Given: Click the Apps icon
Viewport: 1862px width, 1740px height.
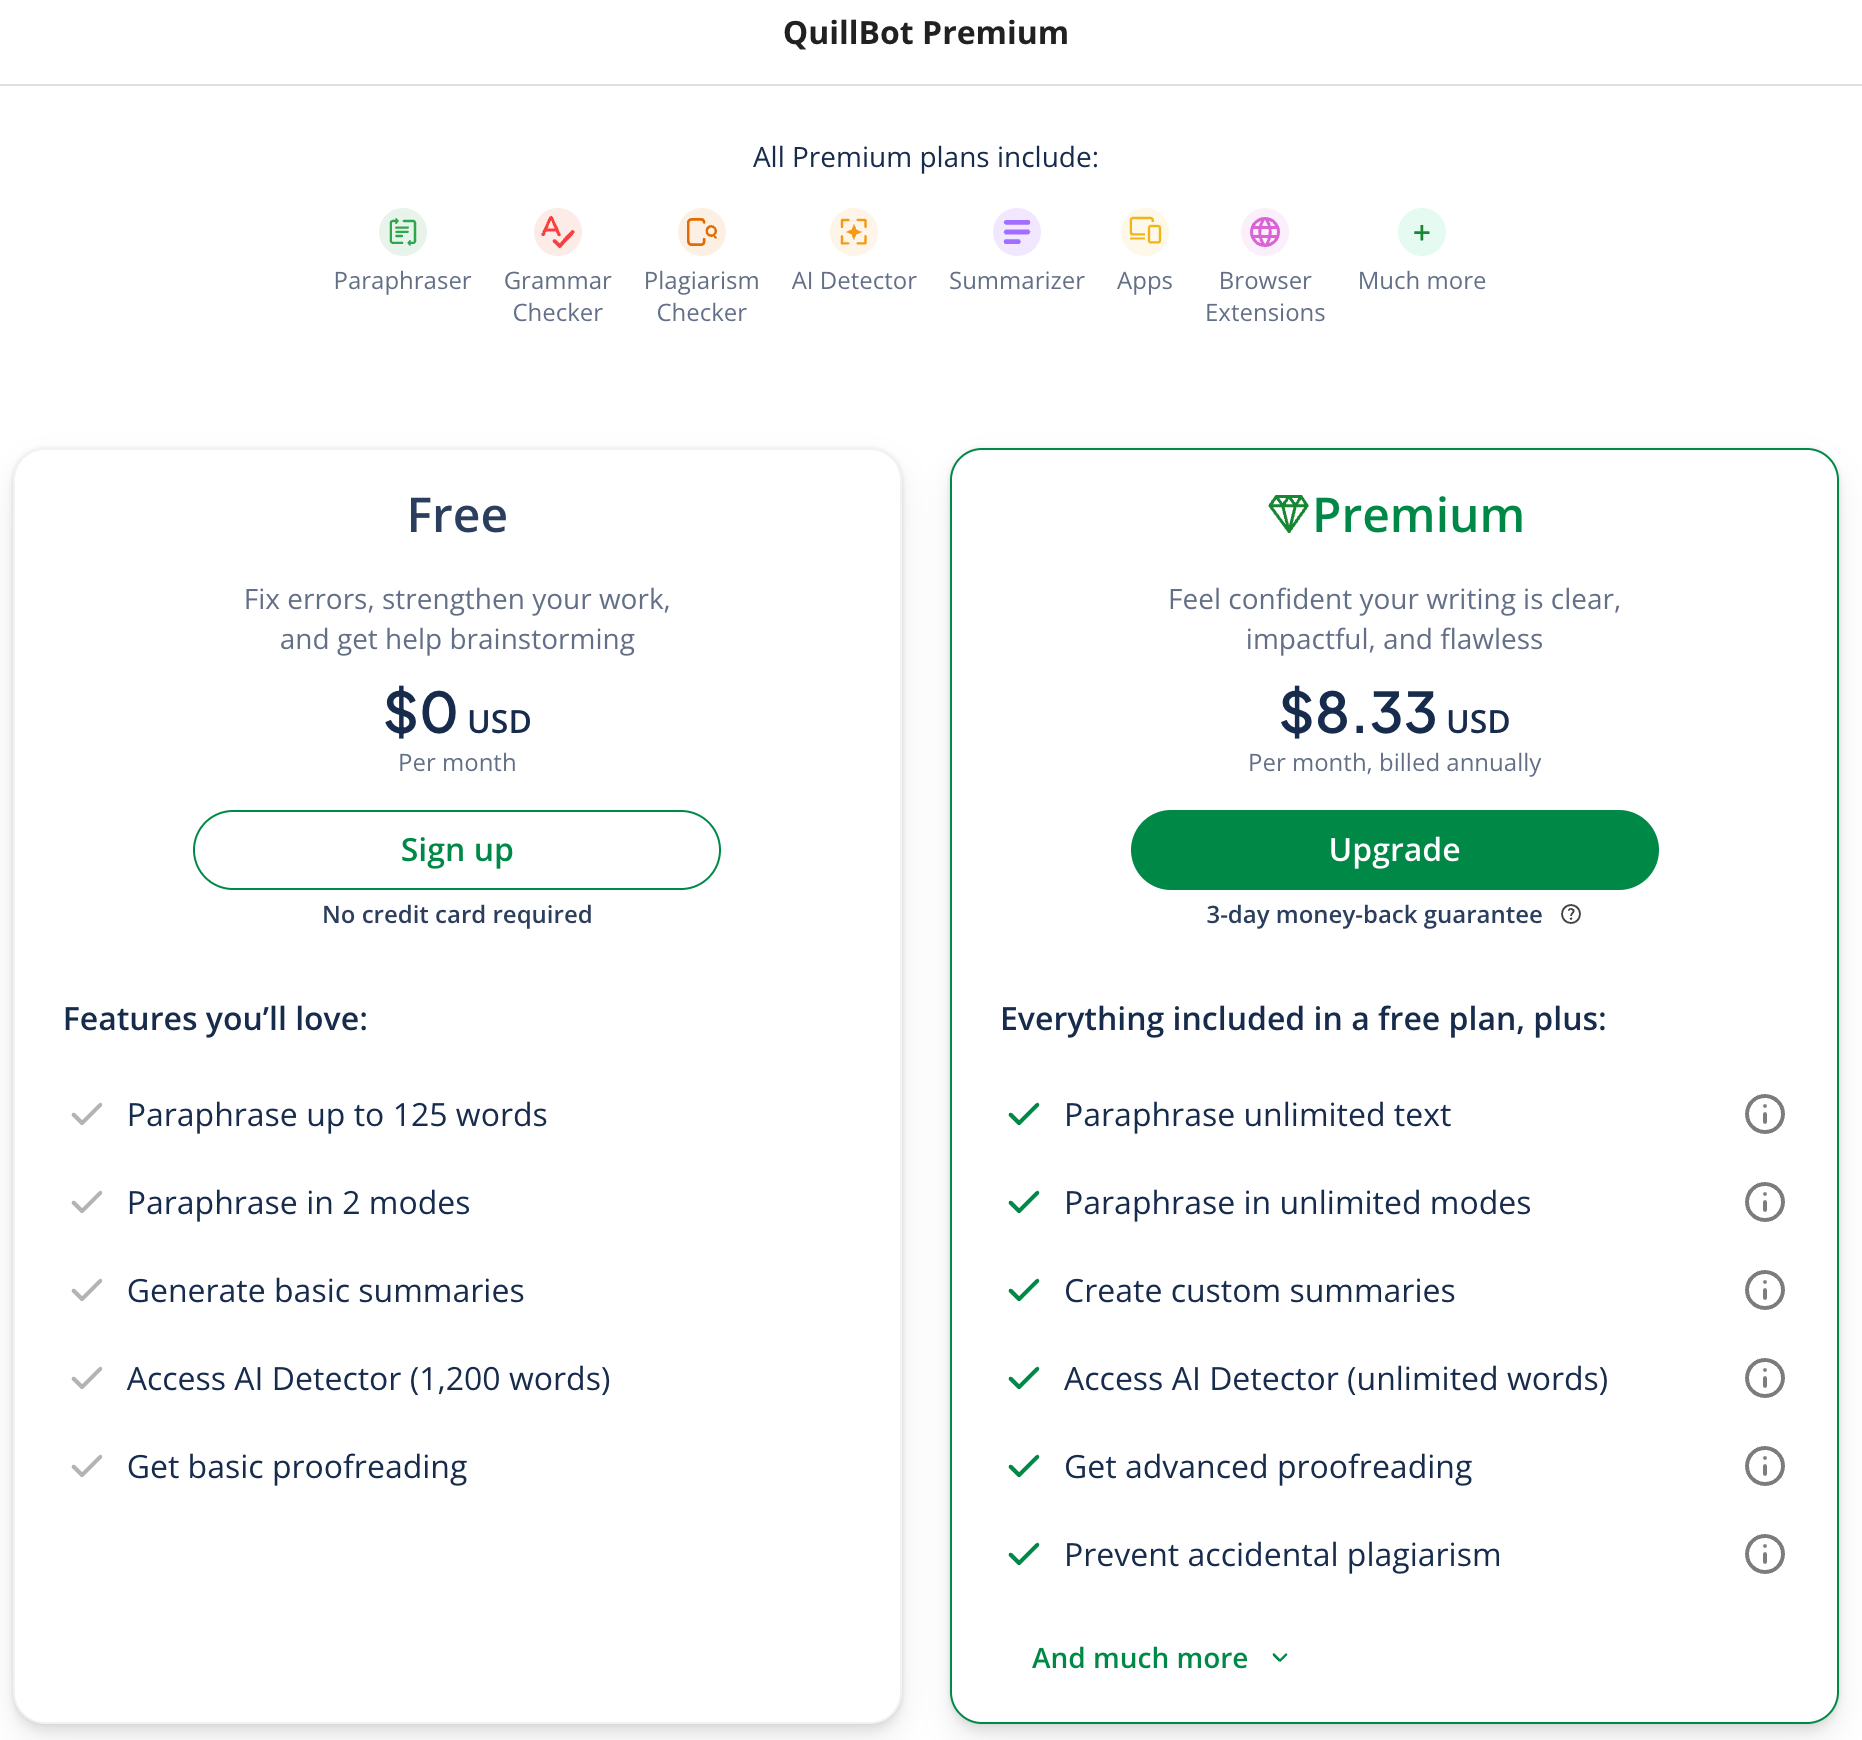Looking at the screenshot, I should click(1144, 232).
